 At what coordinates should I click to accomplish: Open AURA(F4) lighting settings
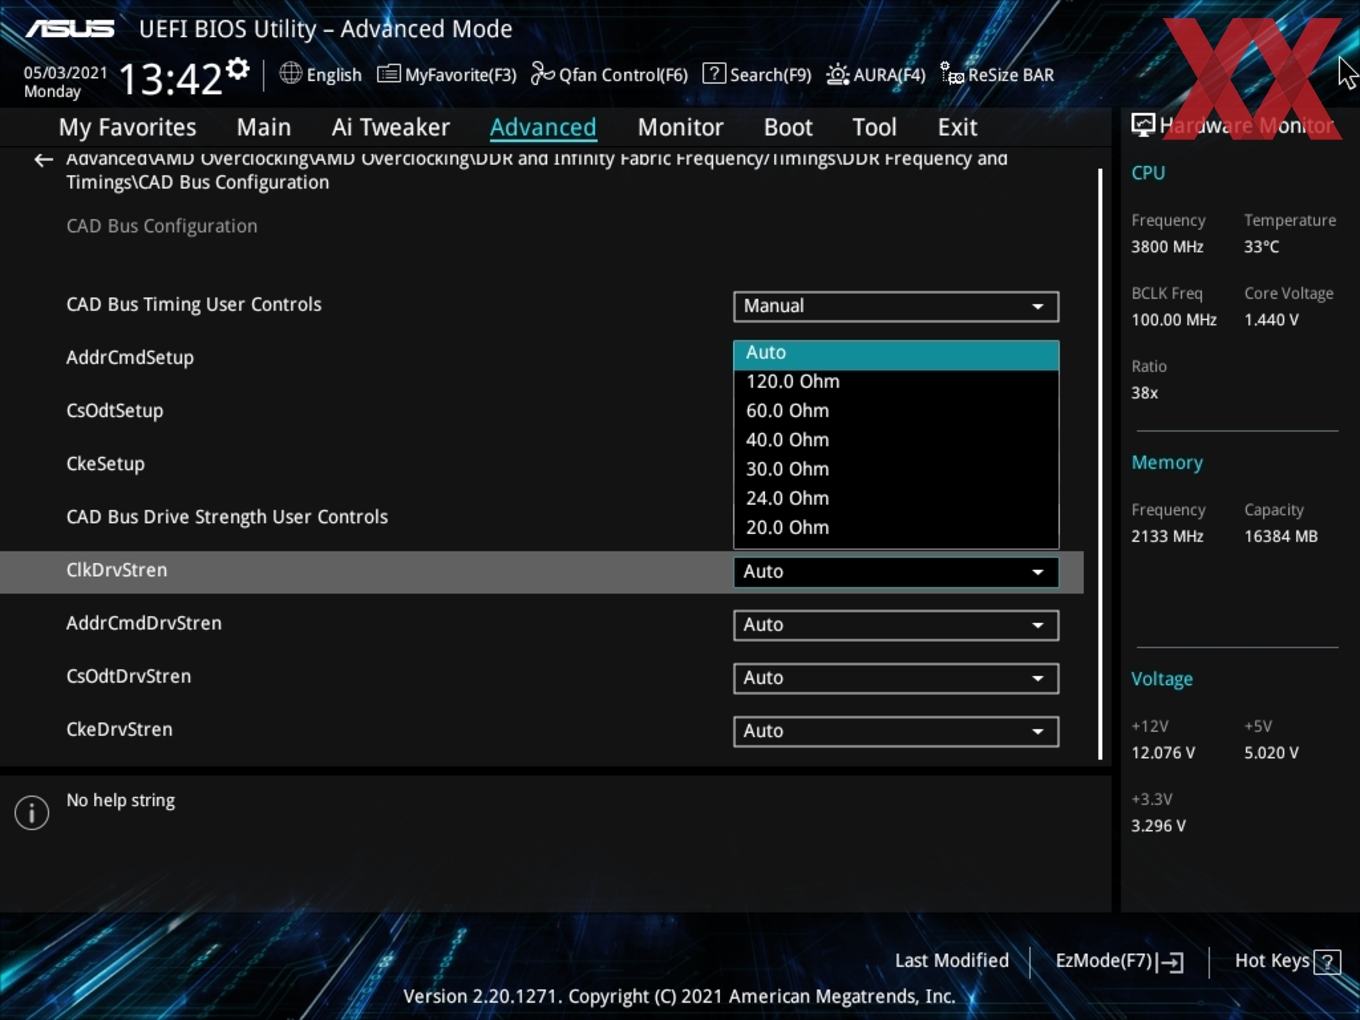click(876, 75)
